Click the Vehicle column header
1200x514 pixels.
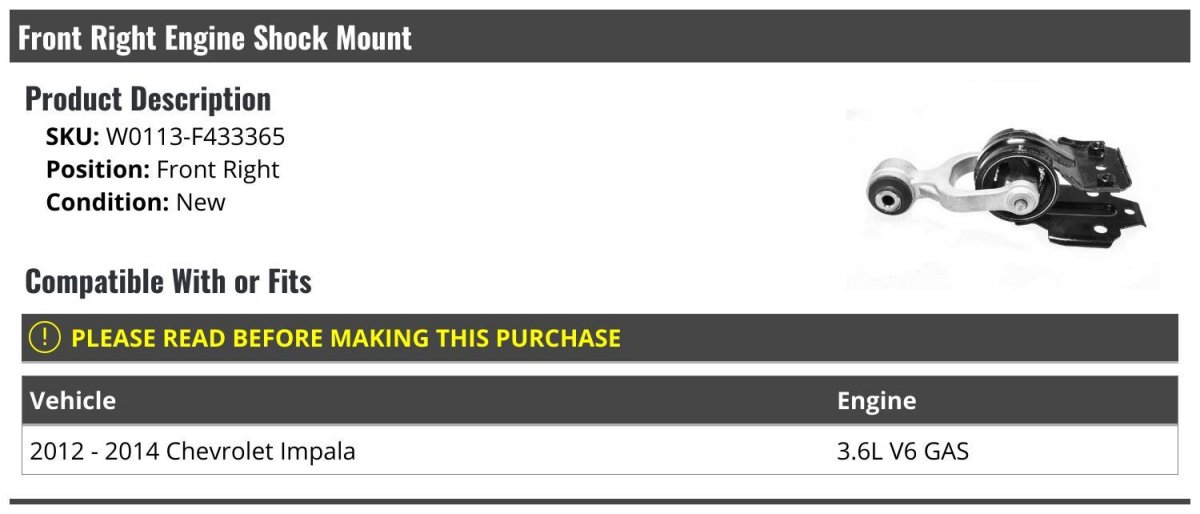(73, 401)
